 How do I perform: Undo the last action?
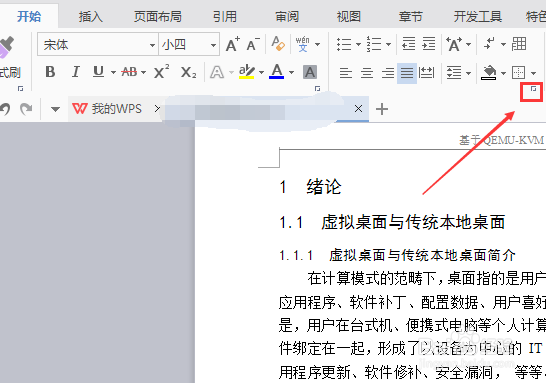click(5, 109)
